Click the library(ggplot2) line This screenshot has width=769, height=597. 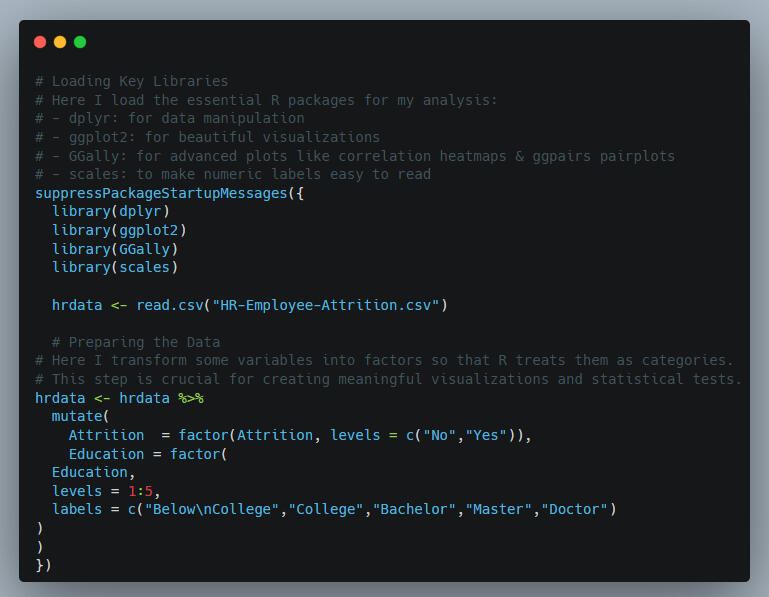click(x=119, y=230)
